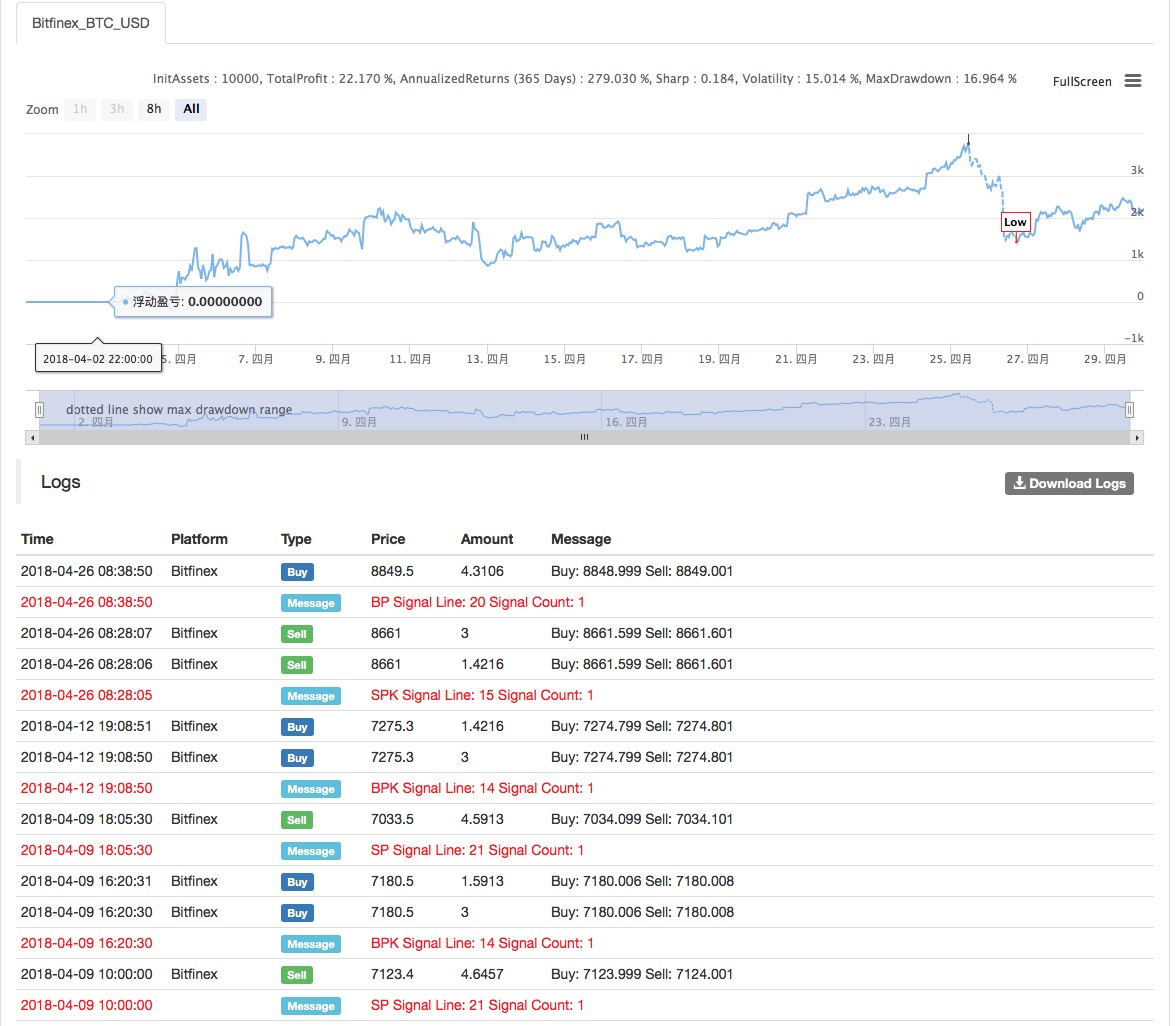
Task: Click price value 7033.5
Action: coord(392,819)
